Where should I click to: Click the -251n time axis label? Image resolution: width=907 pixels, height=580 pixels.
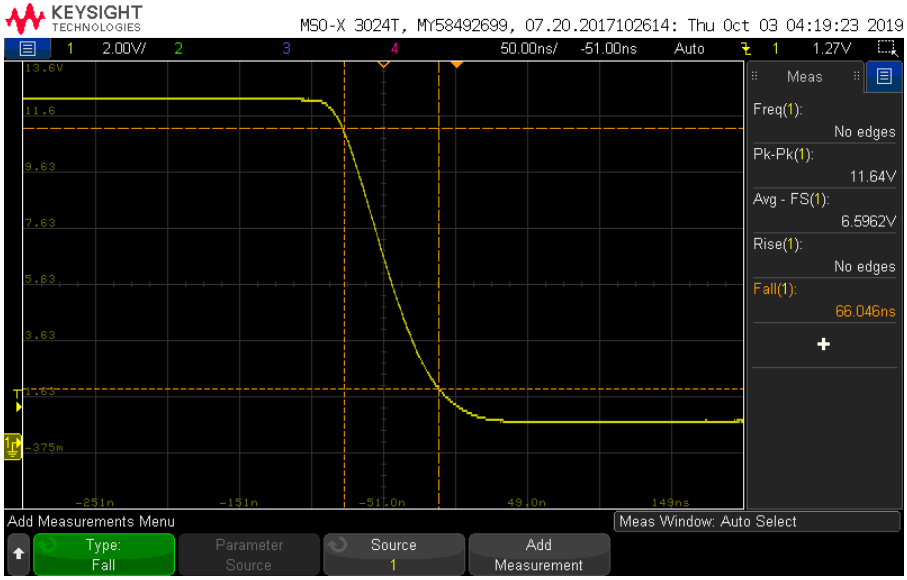[94, 503]
